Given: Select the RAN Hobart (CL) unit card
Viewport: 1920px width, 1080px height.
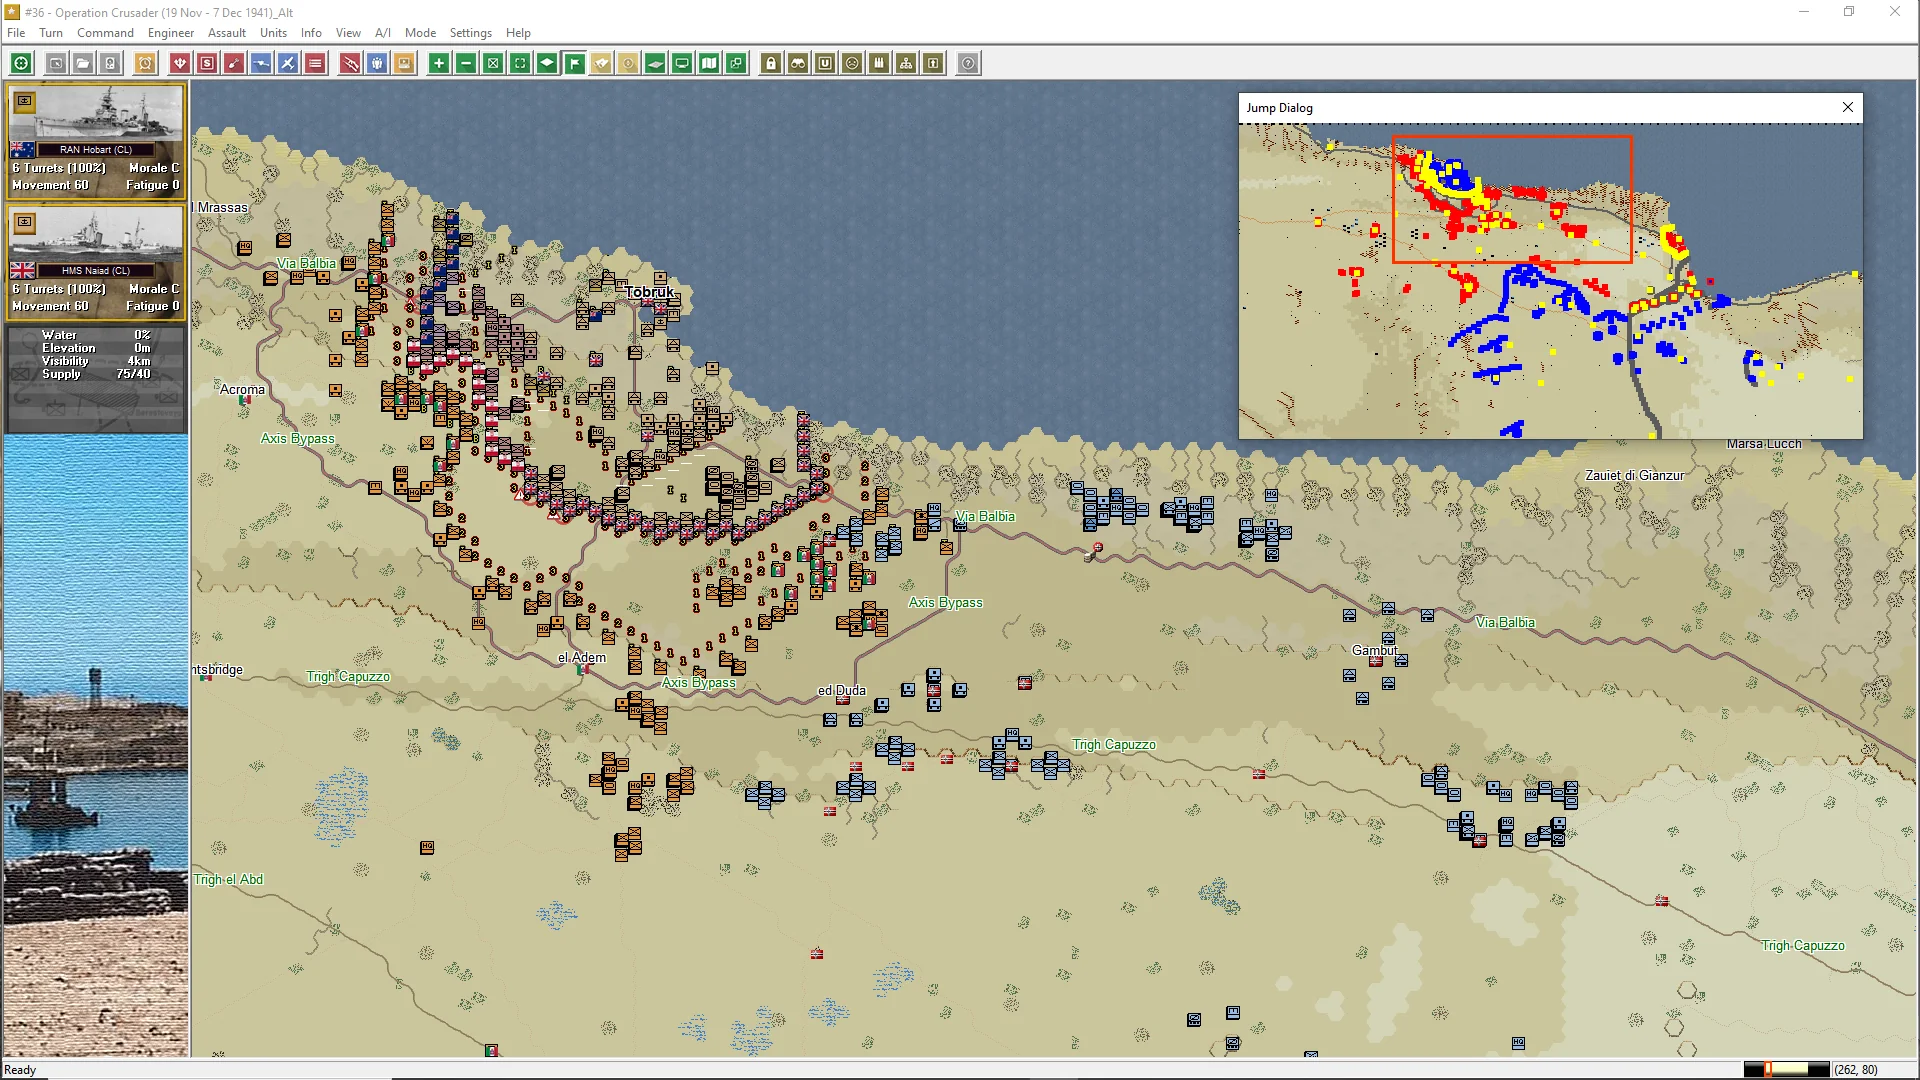Looking at the screenshot, I should tap(96, 140).
